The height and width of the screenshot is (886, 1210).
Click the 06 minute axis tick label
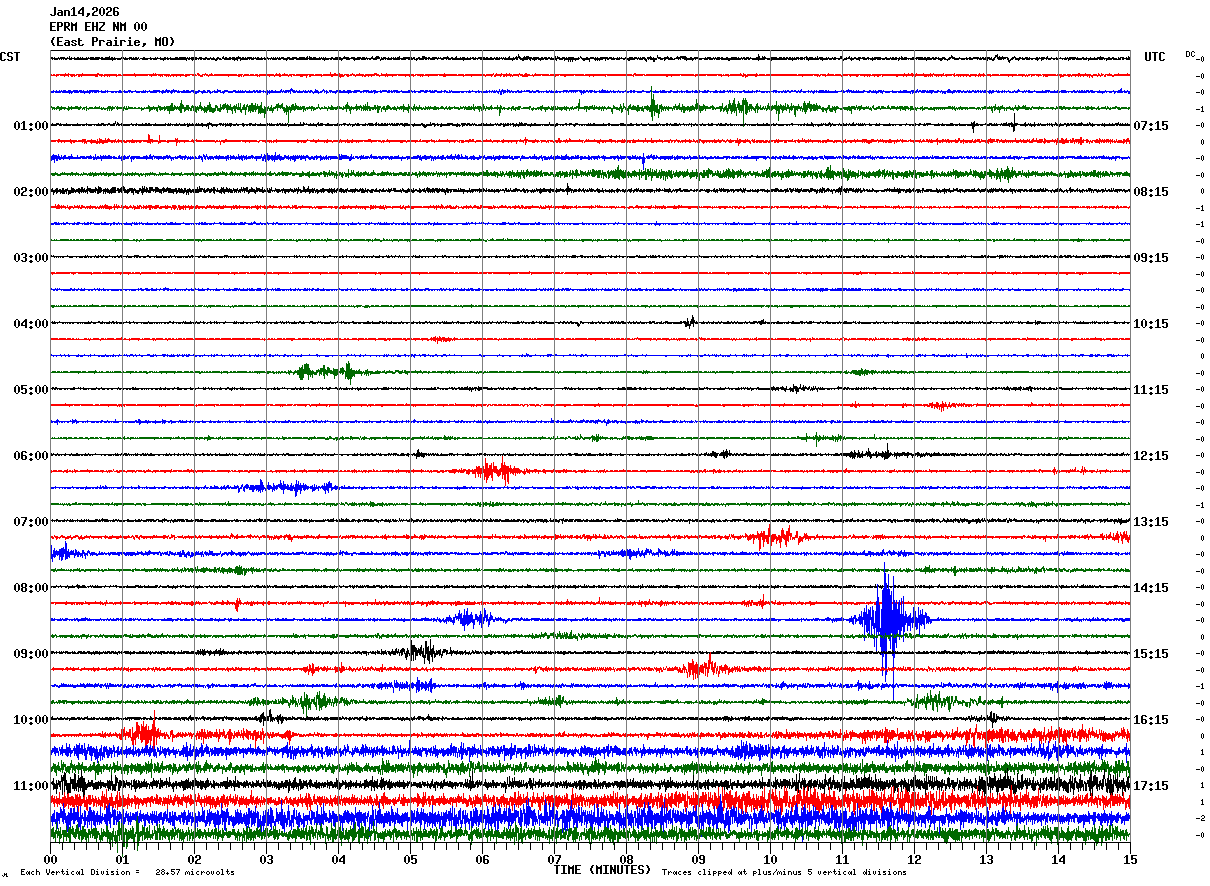pyautogui.click(x=483, y=859)
